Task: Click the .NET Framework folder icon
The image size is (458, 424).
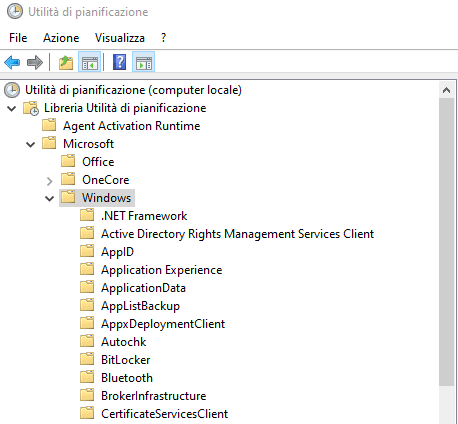Action: (x=87, y=215)
